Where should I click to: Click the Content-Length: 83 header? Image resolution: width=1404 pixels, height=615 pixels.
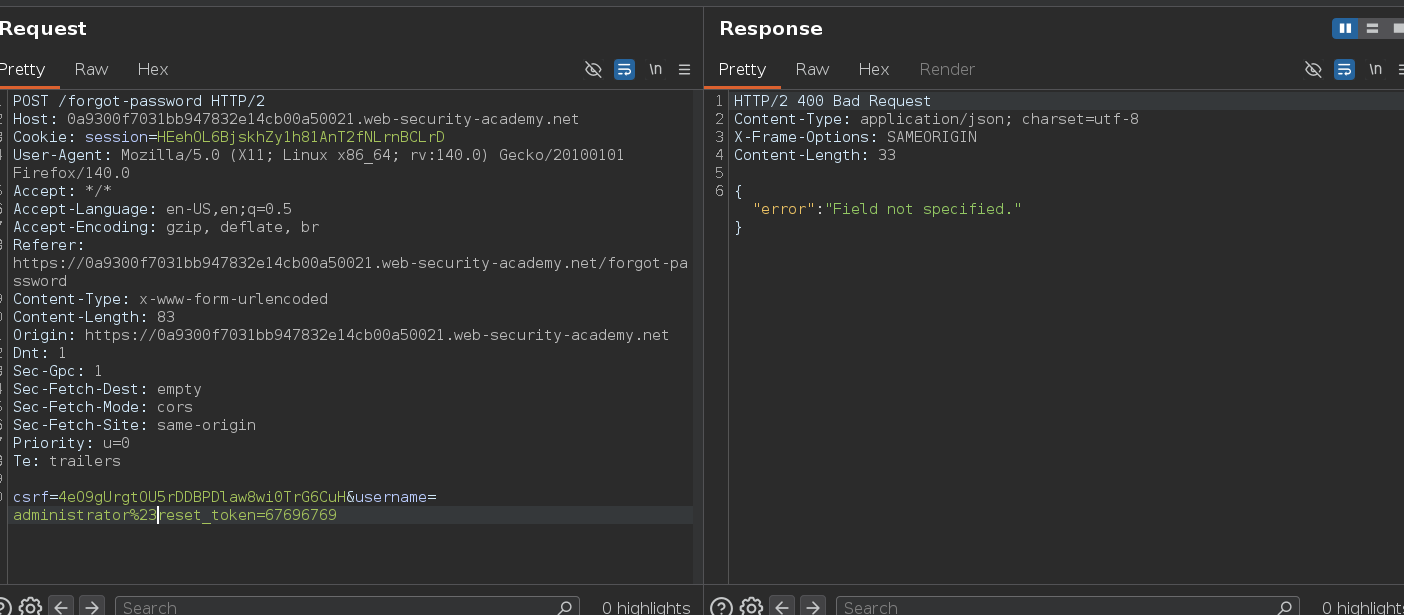pos(94,317)
